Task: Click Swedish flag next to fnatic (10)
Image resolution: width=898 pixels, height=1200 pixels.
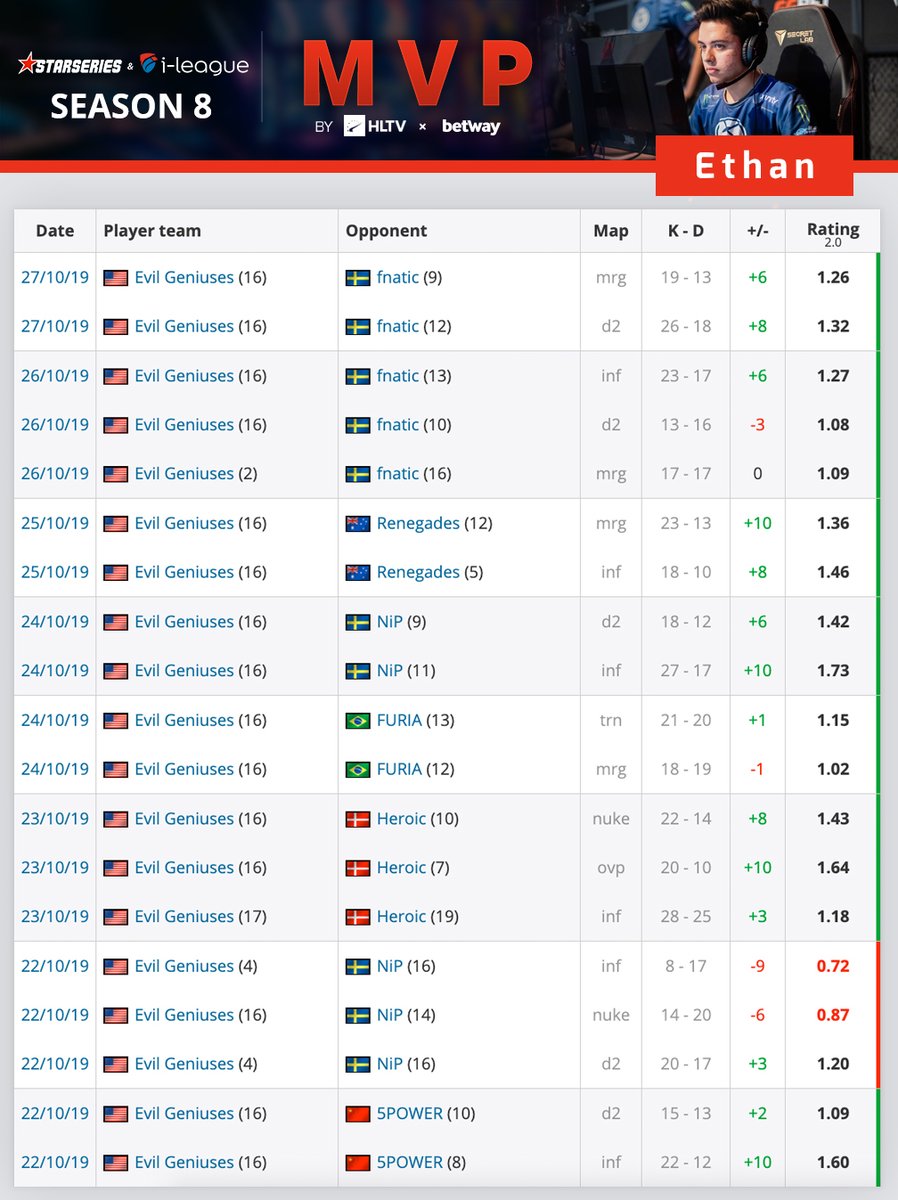Action: [357, 424]
